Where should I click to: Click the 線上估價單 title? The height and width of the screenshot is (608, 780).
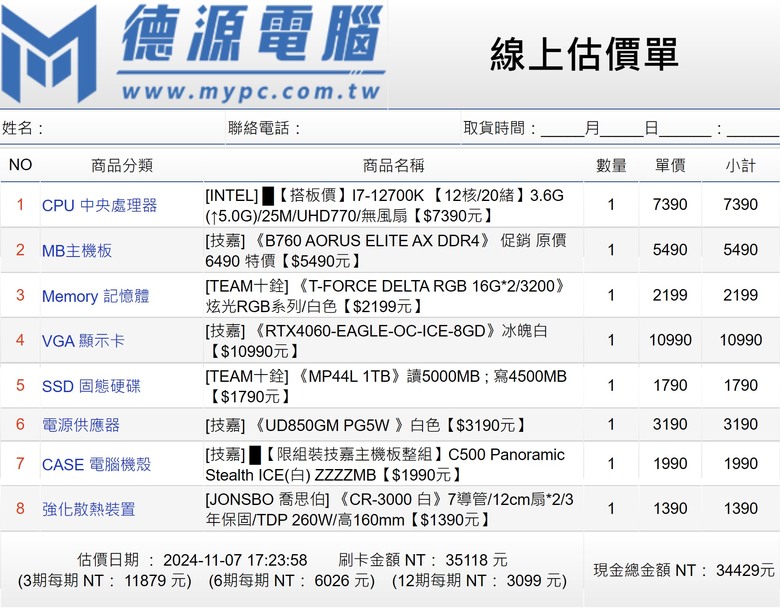point(584,54)
